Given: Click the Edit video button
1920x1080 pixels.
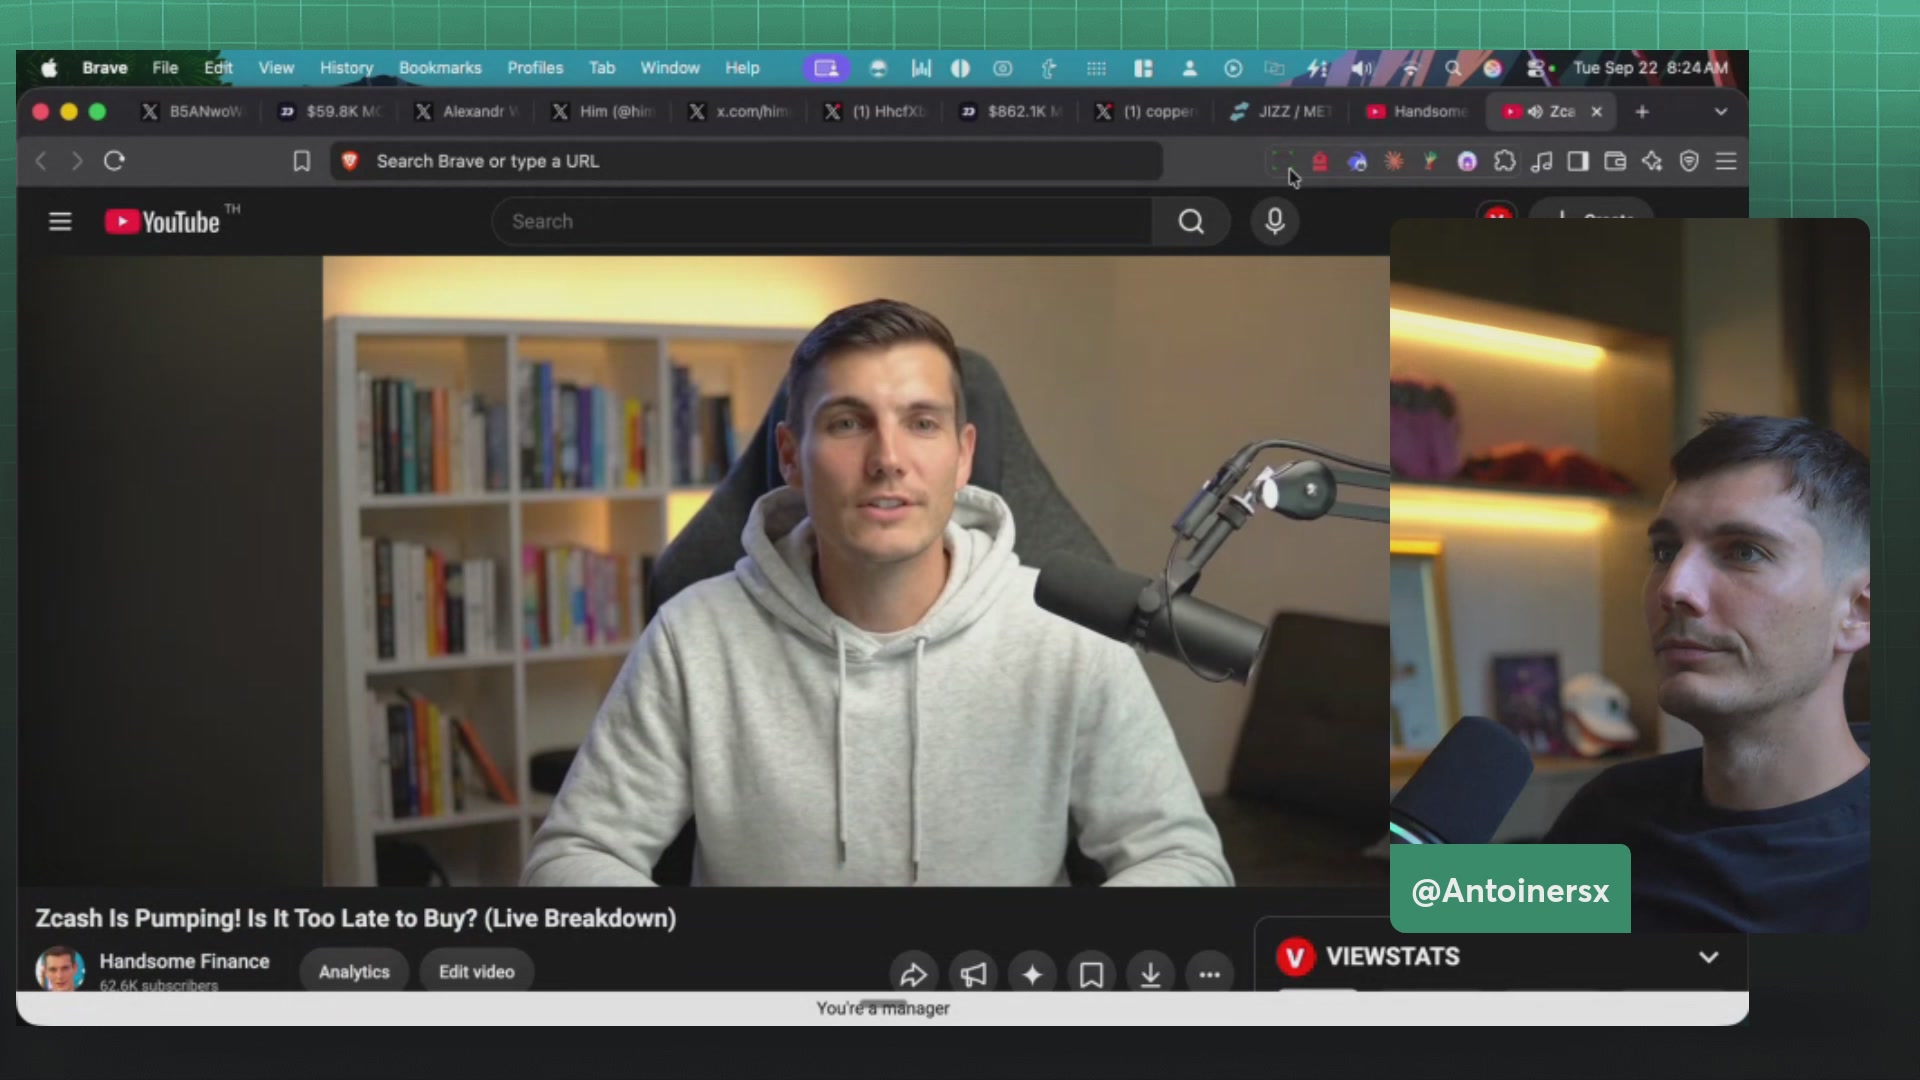Looking at the screenshot, I should click(x=476, y=972).
